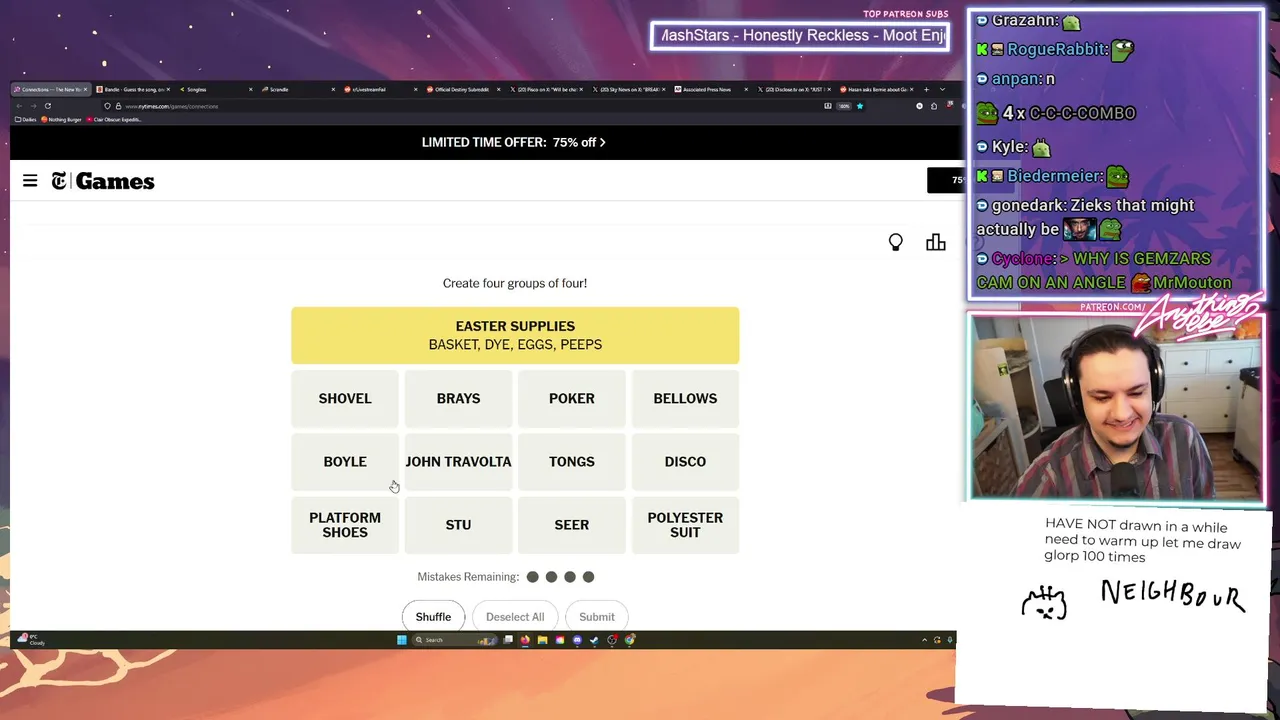1280x720 pixels.
Task: Select the DISCO tile
Action: [x=685, y=461]
